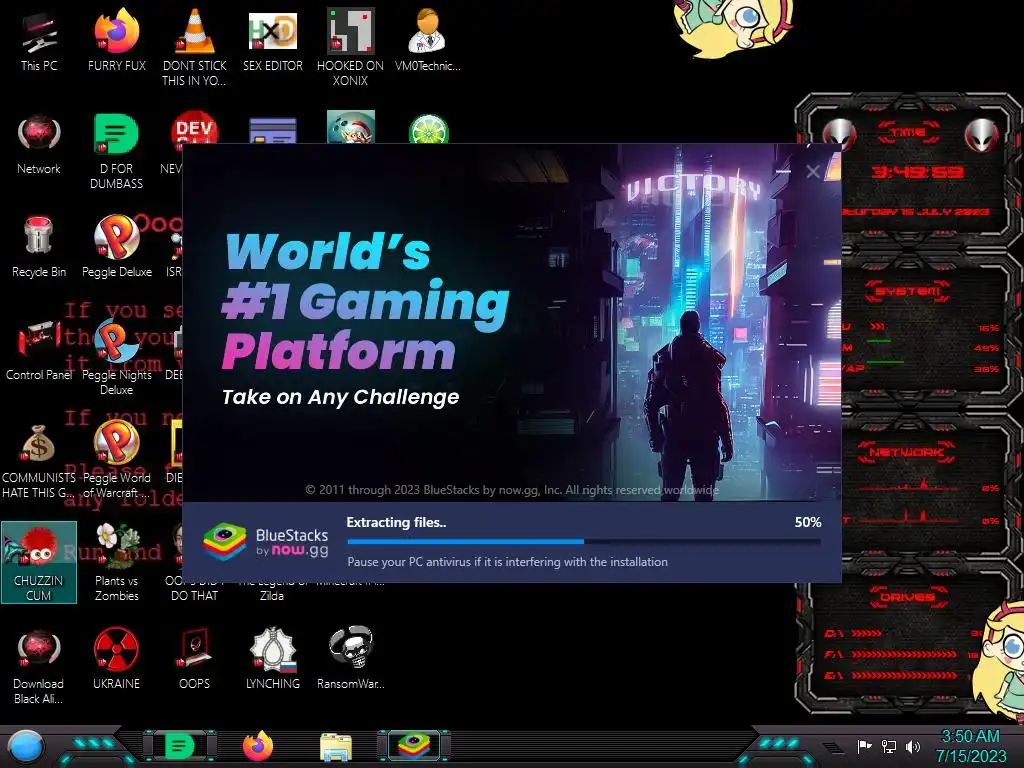Click the red DEV desktop icon
1024x768 pixels.
(x=194, y=127)
